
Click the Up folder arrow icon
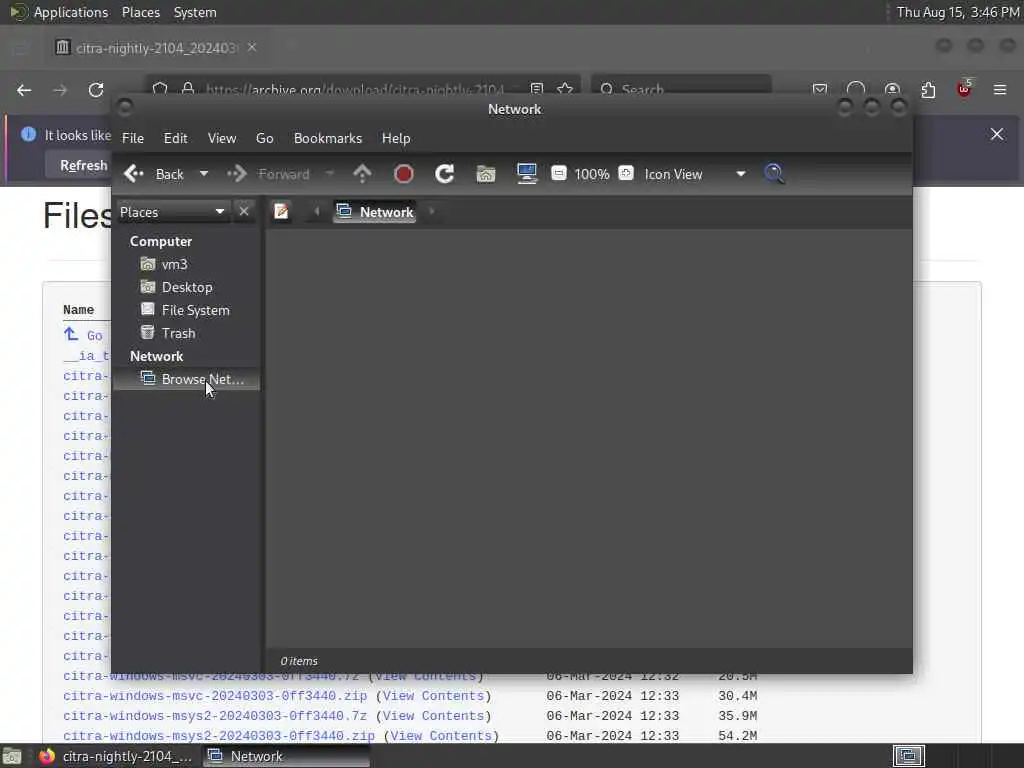click(362, 174)
